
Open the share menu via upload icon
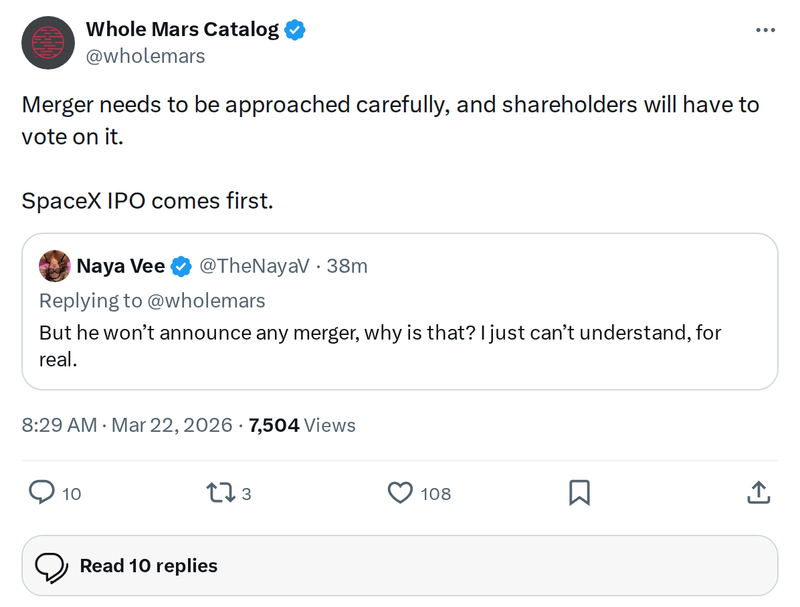tap(758, 492)
